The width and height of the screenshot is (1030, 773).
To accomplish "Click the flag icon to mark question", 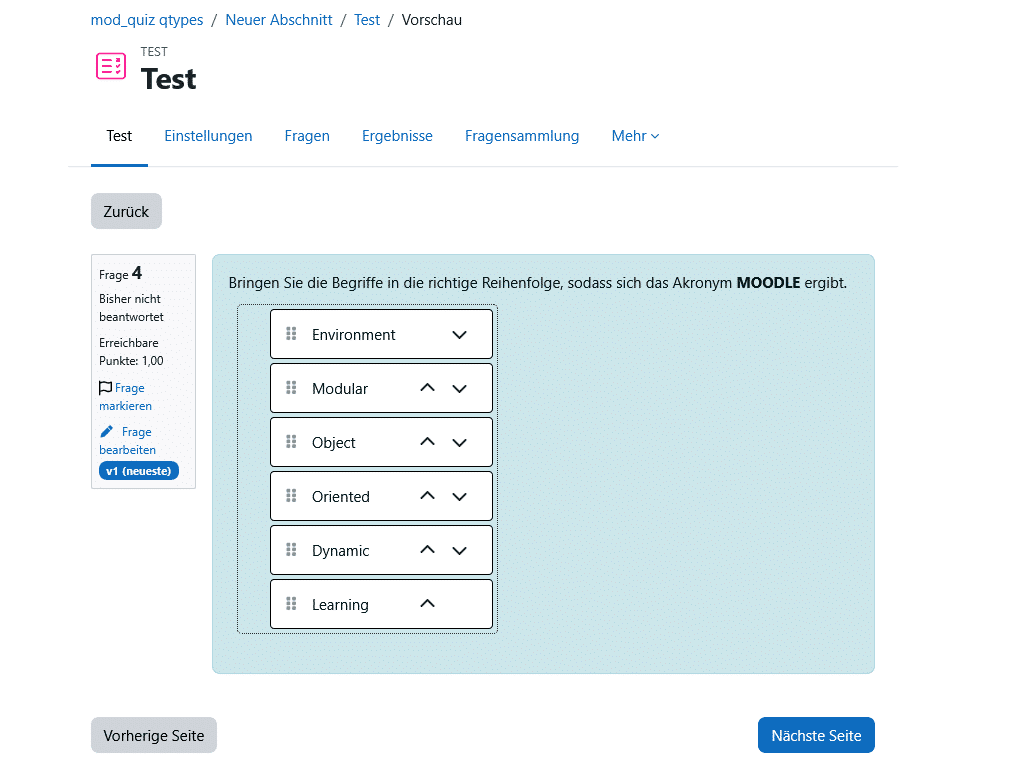I will point(105,387).
